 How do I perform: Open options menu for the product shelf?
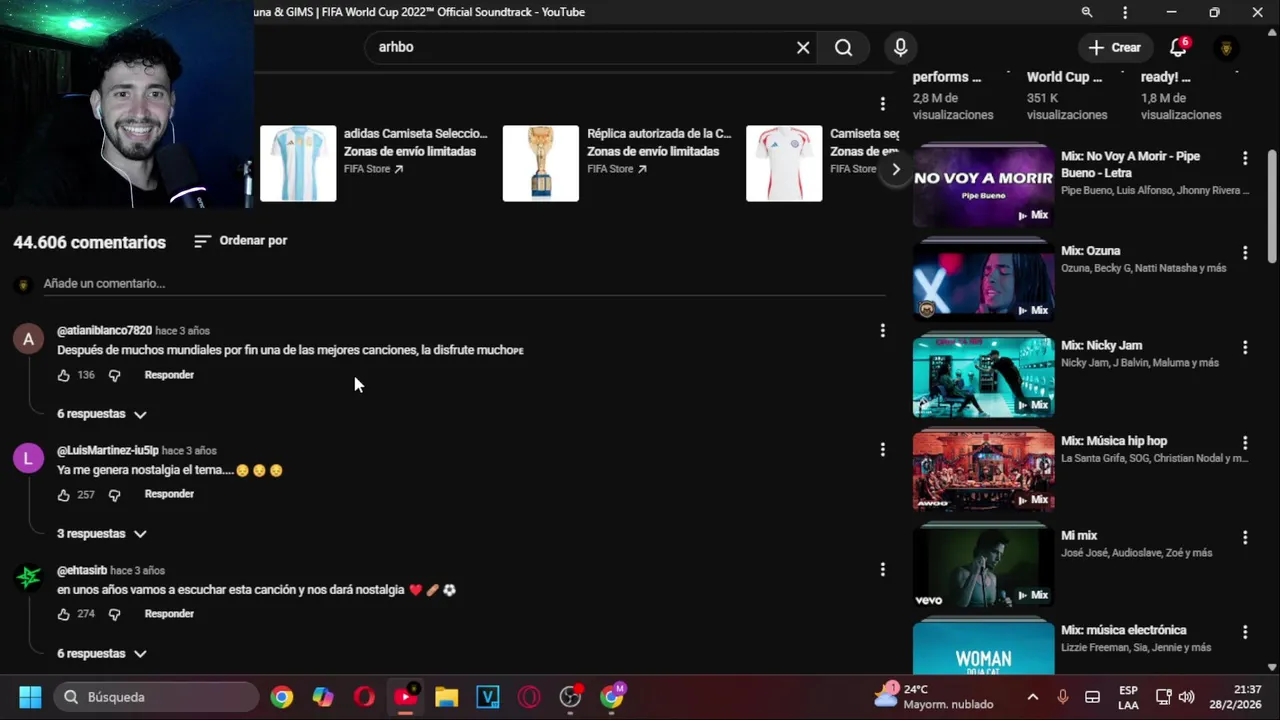tap(882, 104)
